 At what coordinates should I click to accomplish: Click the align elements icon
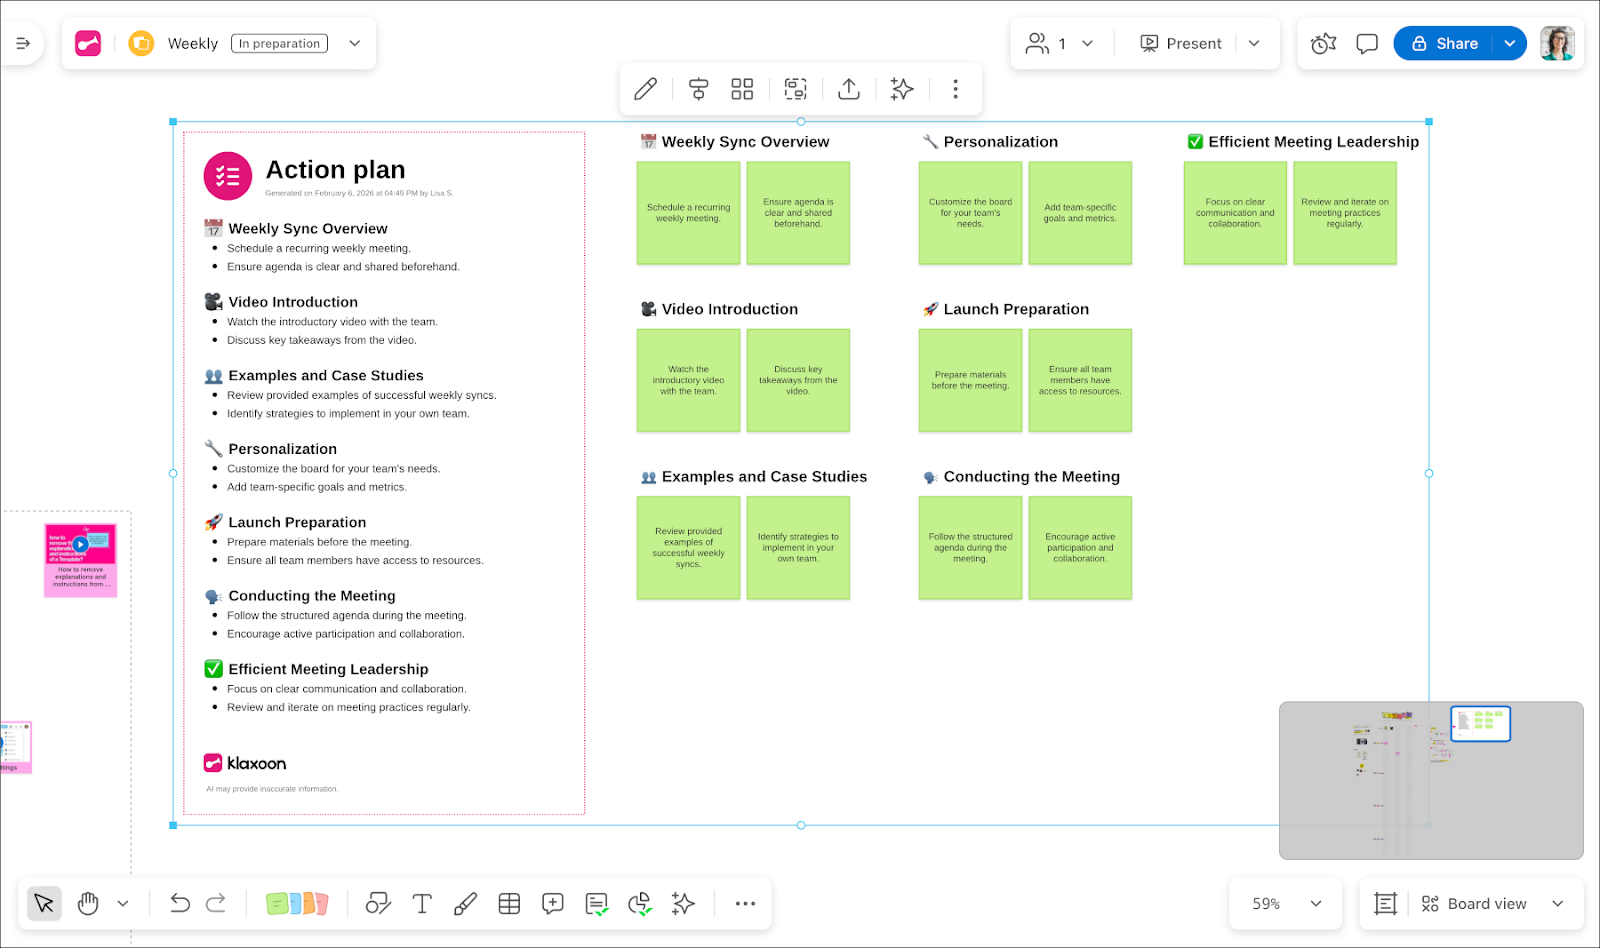[x=698, y=89]
